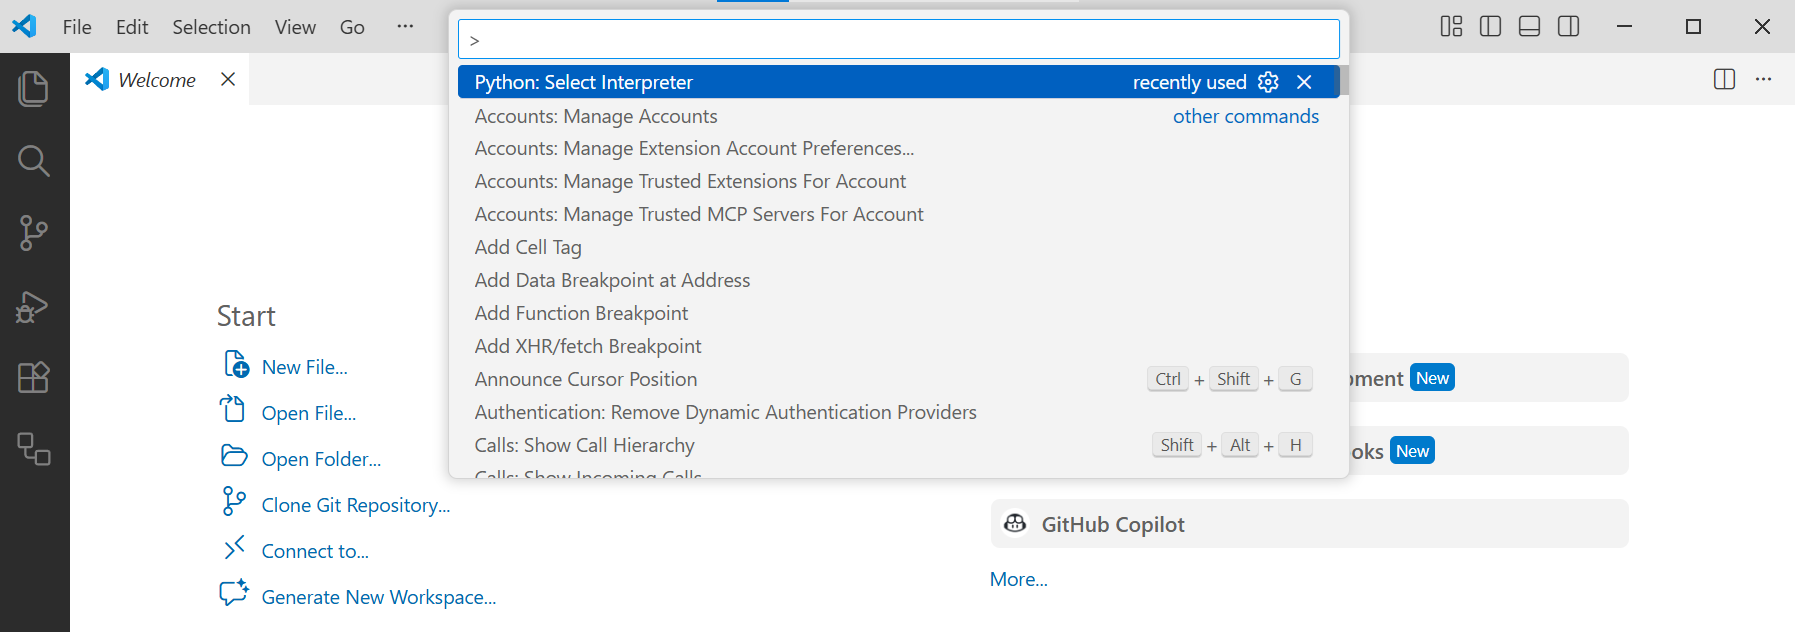Click the Clone Git Repository link
This screenshot has height=632, width=1795.
click(355, 505)
